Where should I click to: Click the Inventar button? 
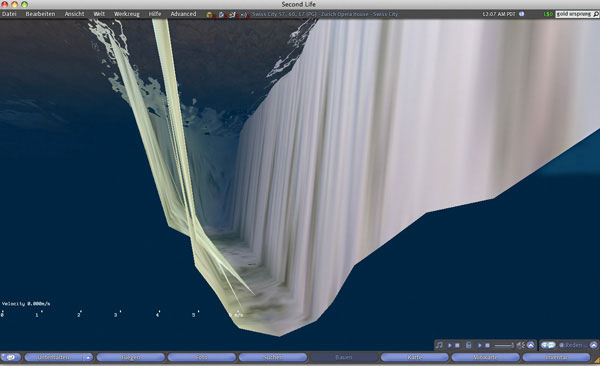(556, 357)
